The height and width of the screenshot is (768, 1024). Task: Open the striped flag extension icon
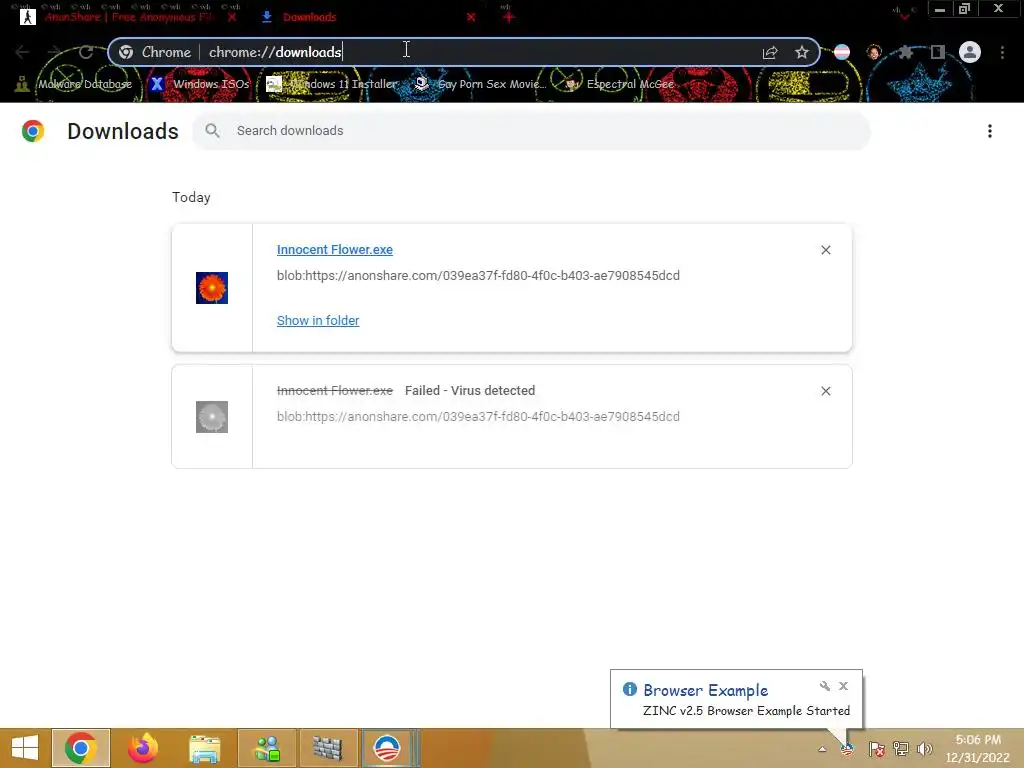click(842, 52)
